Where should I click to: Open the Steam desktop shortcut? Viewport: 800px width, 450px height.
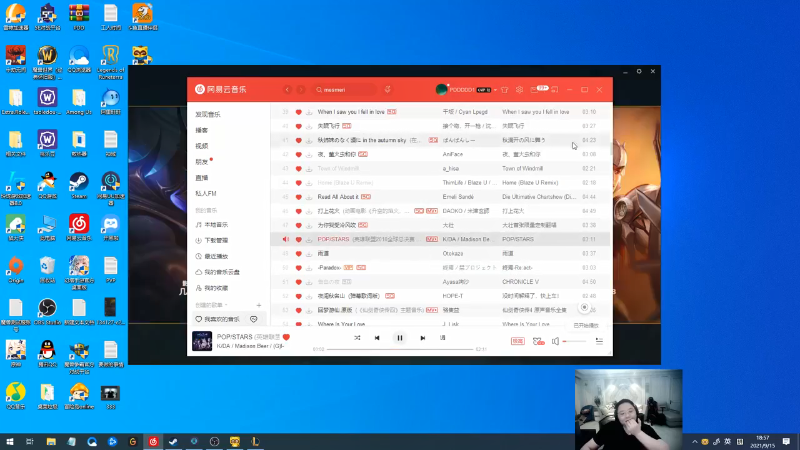pos(79,185)
